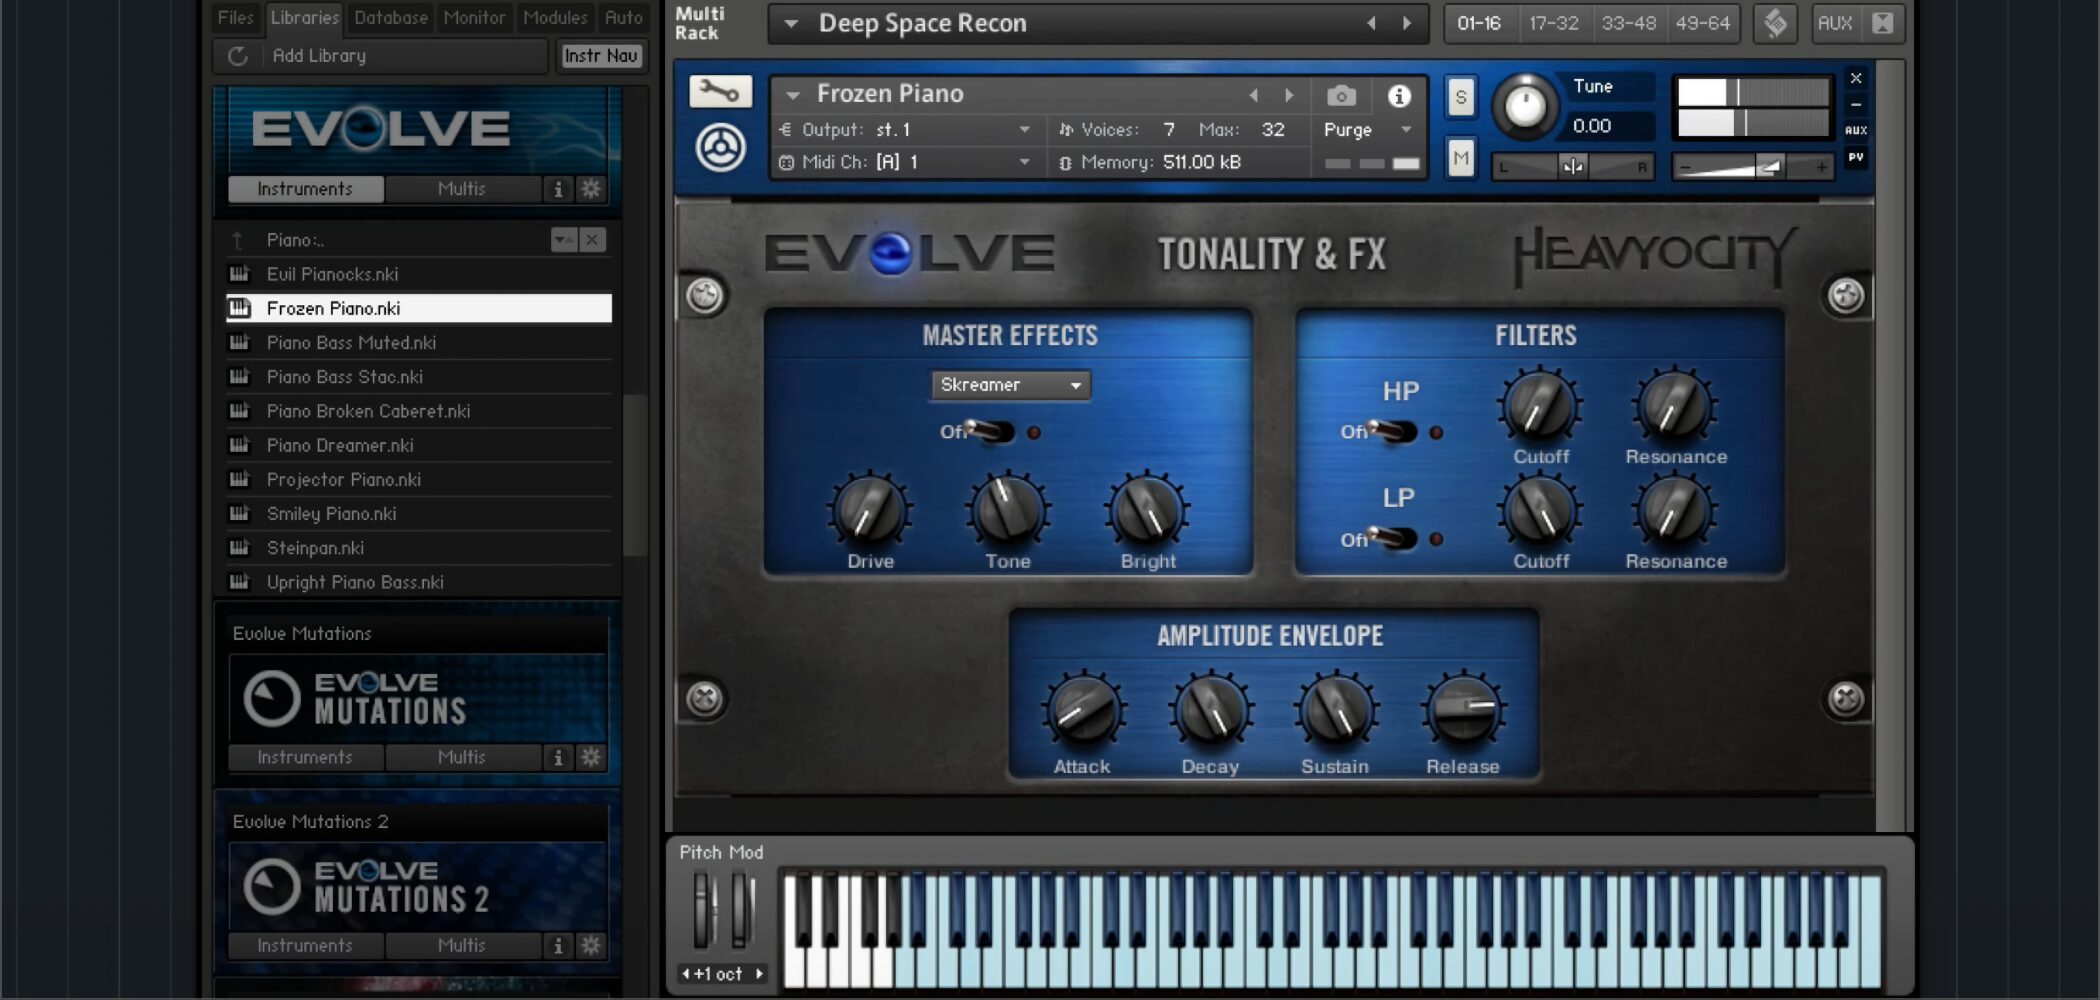Click the Max voices value 32
2100x1000 pixels.
(1272, 130)
